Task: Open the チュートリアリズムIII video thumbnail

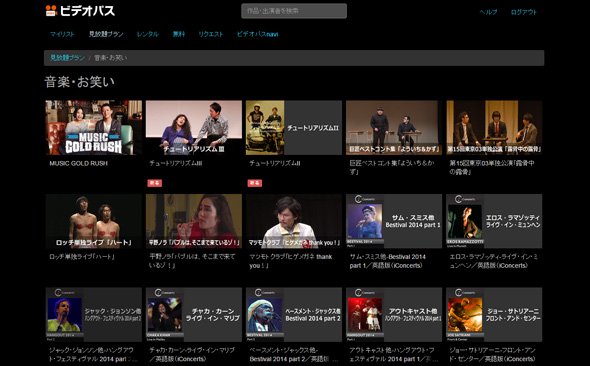Action: coord(194,128)
